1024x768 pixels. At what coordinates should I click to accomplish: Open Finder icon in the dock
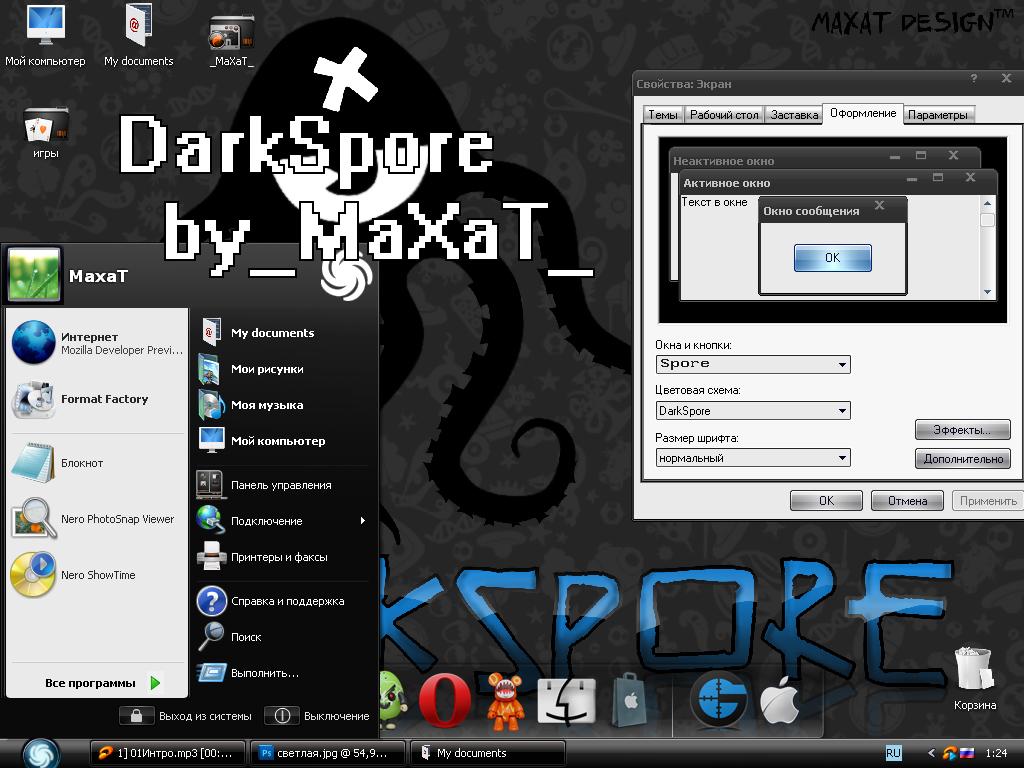(566, 700)
